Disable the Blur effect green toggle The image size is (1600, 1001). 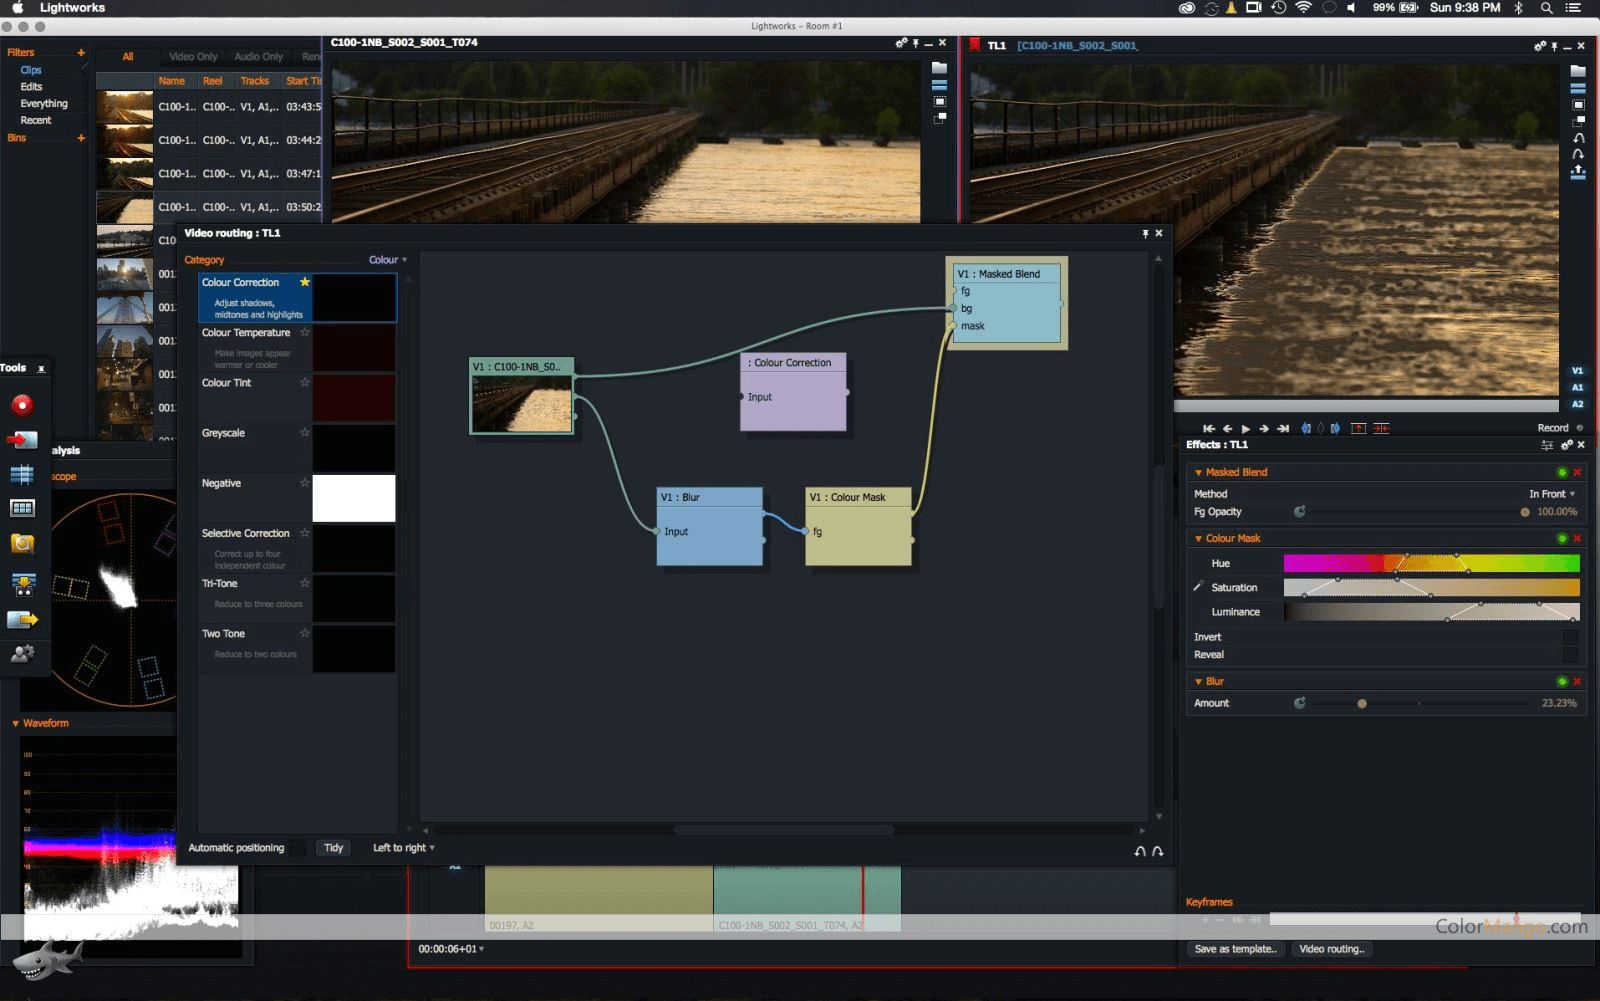pos(1562,681)
